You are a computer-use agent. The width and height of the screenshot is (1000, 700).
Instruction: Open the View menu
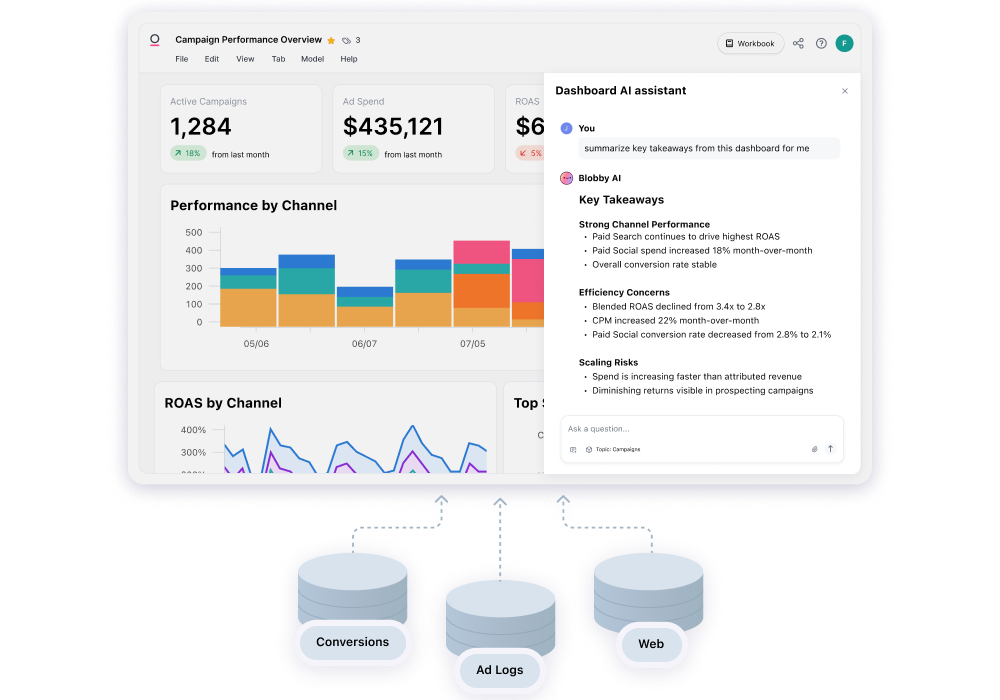click(x=245, y=59)
